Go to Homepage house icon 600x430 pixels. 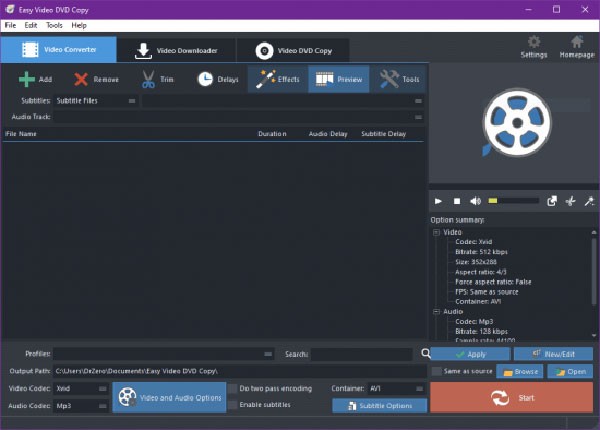point(577,42)
